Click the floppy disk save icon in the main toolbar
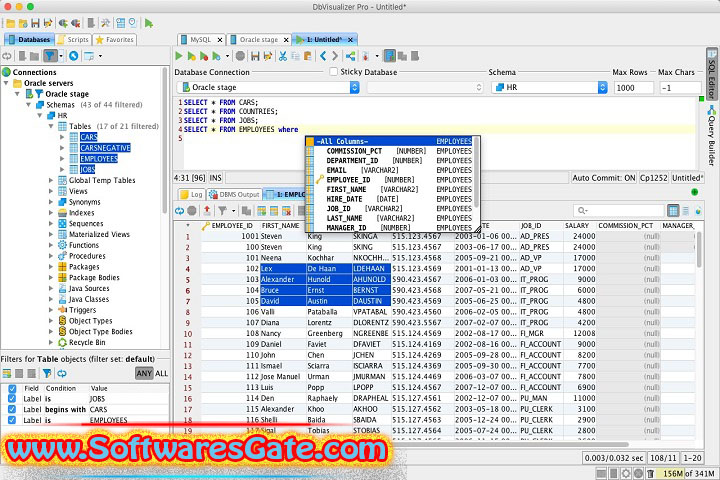Screen dimensions: 720x480 click(35, 23)
